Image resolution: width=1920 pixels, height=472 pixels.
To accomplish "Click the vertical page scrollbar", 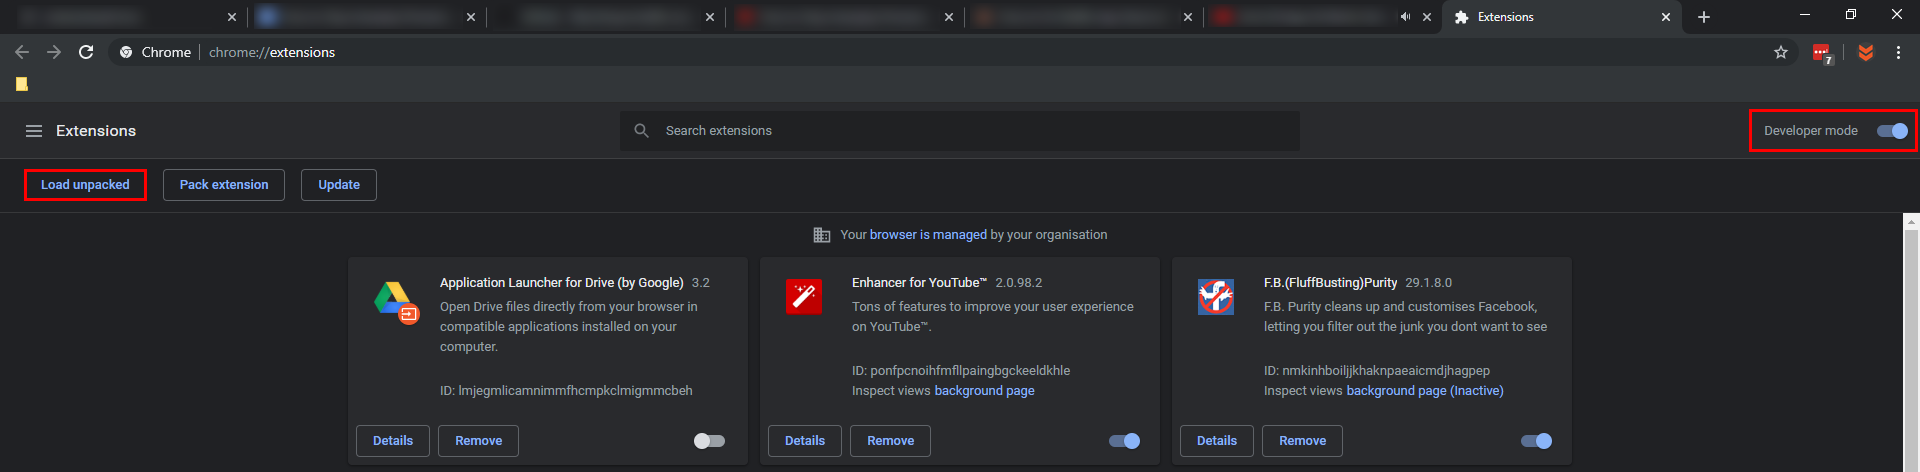I will [x=1911, y=349].
